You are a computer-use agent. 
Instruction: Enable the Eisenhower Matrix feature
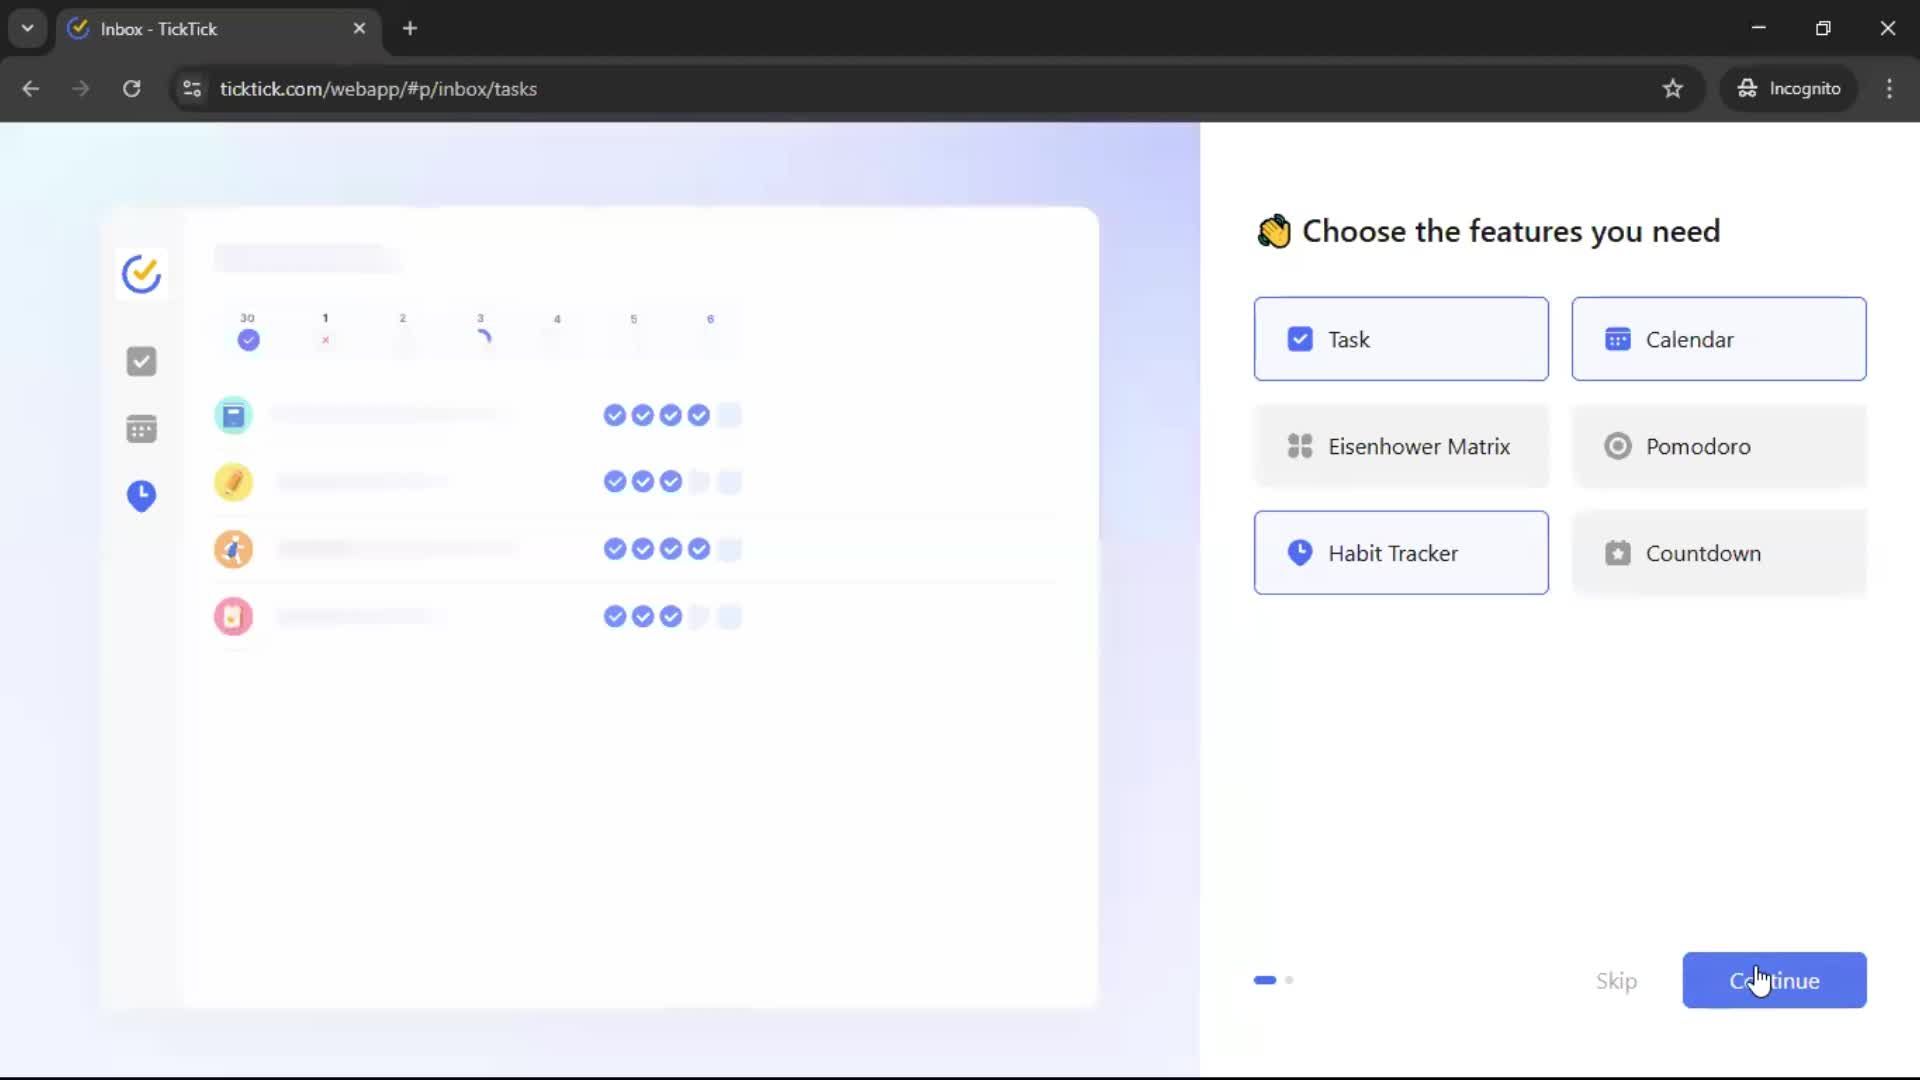pyautogui.click(x=1400, y=446)
